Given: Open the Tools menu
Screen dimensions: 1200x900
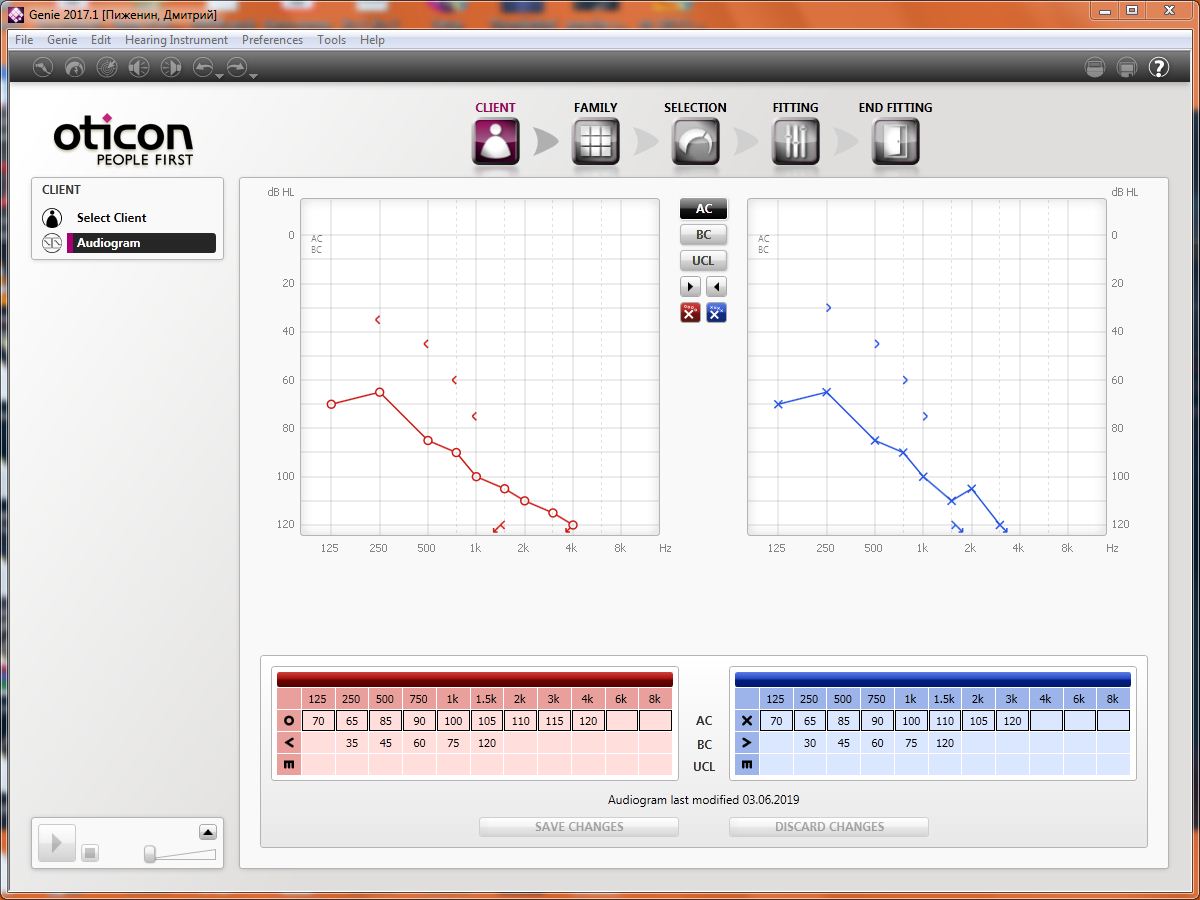Looking at the screenshot, I should click(x=331, y=40).
